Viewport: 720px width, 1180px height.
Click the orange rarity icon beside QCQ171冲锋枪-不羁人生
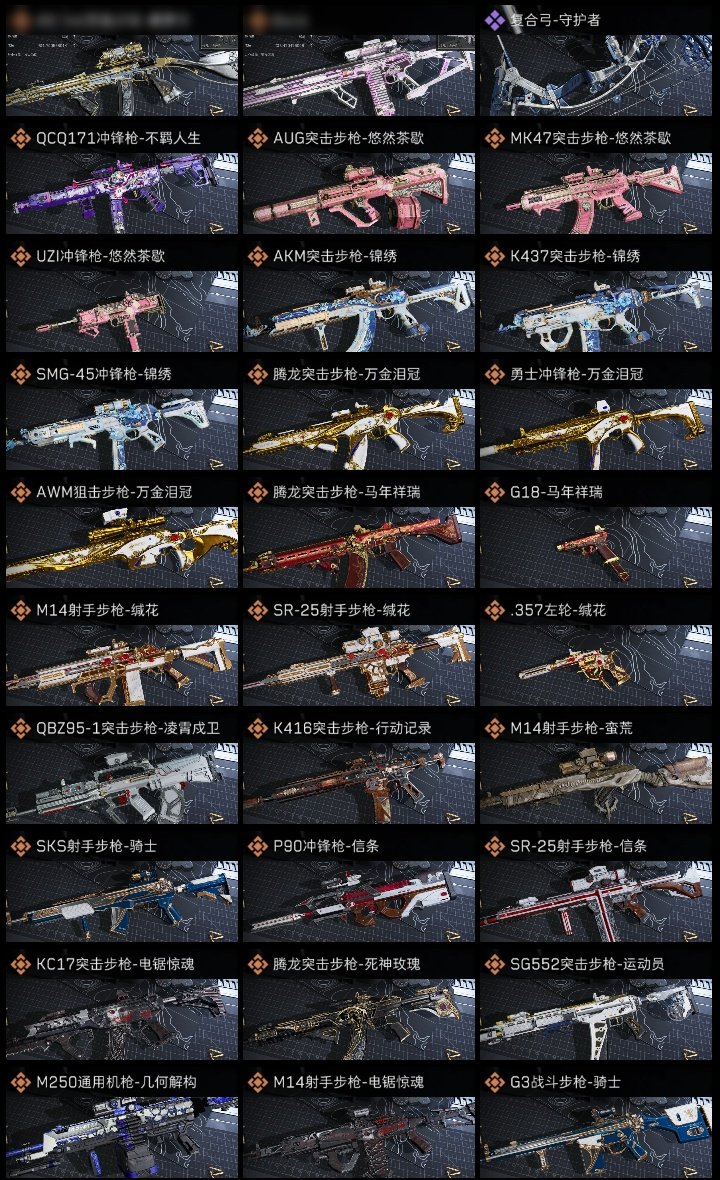tap(20, 138)
